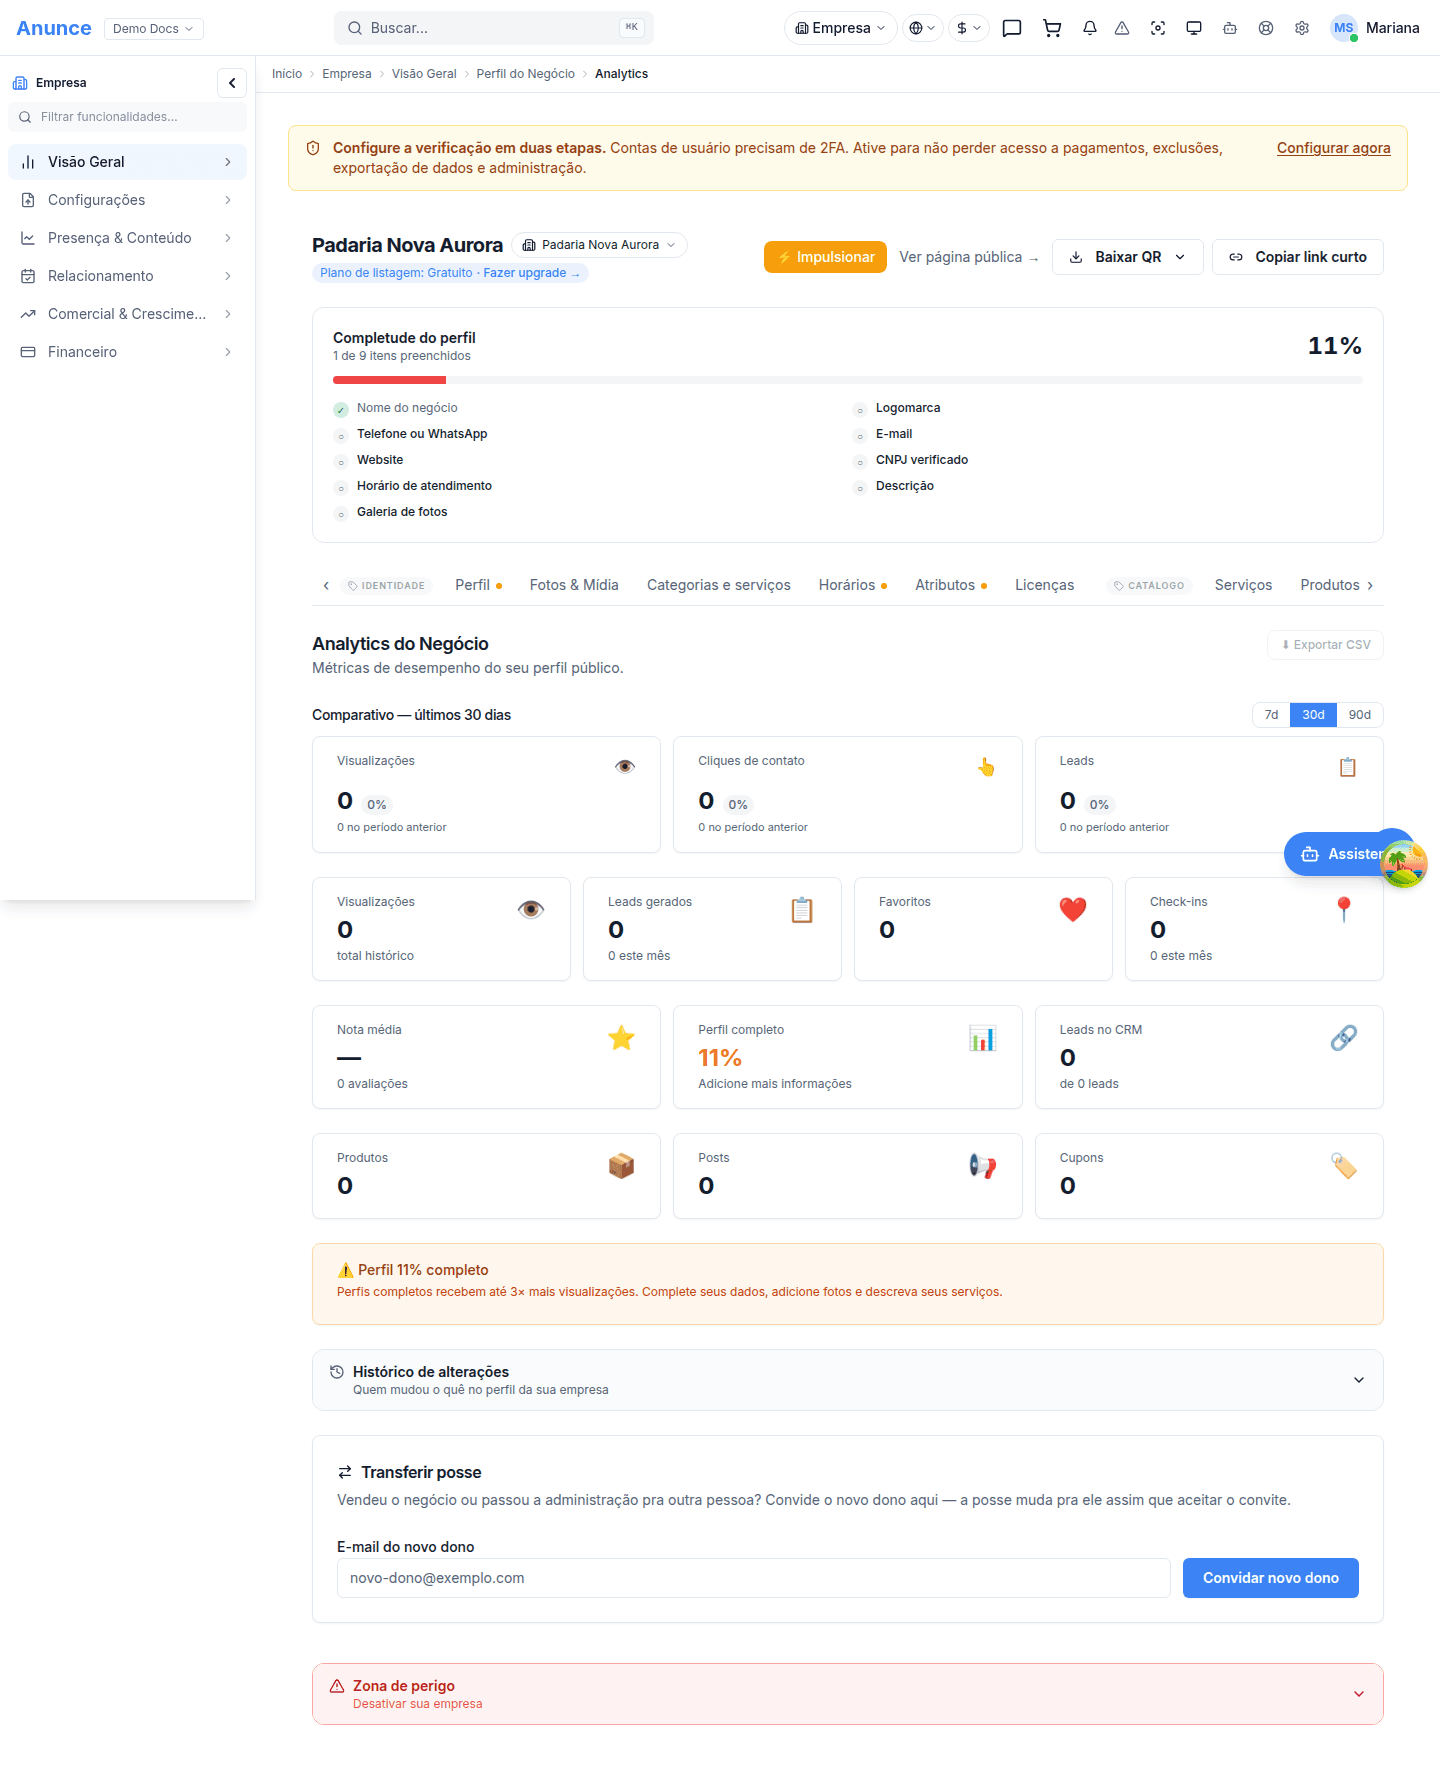Expand Financeiro sidebar menu
This screenshot has height=1781, width=1440.
point(127,352)
